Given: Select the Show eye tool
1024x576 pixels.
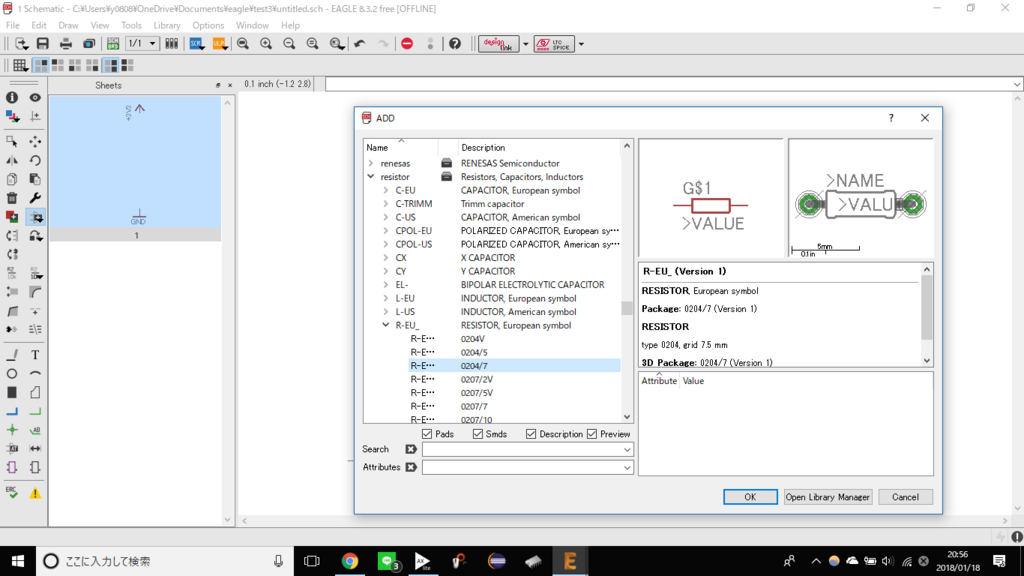Looking at the screenshot, I should (x=35, y=97).
